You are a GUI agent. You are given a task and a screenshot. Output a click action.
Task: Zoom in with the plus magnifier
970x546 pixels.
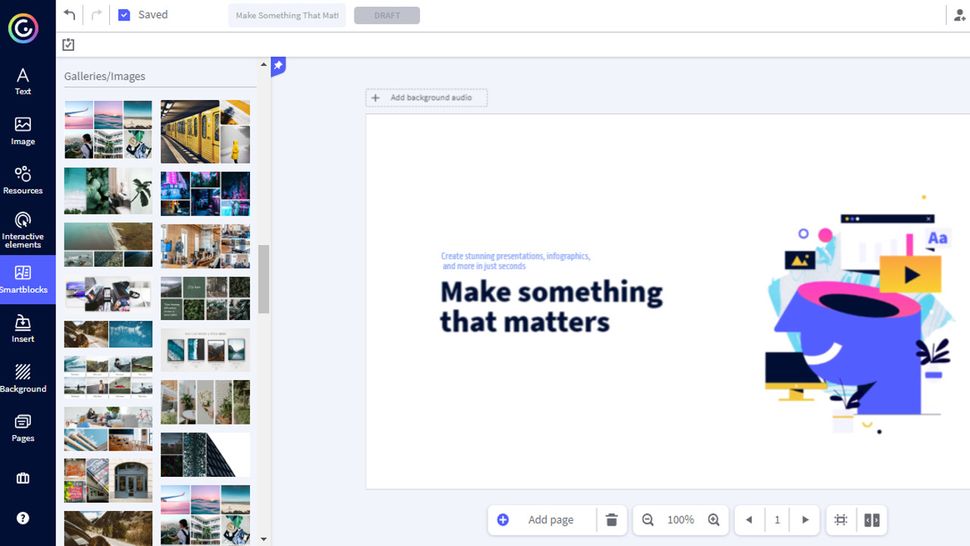pyautogui.click(x=714, y=520)
